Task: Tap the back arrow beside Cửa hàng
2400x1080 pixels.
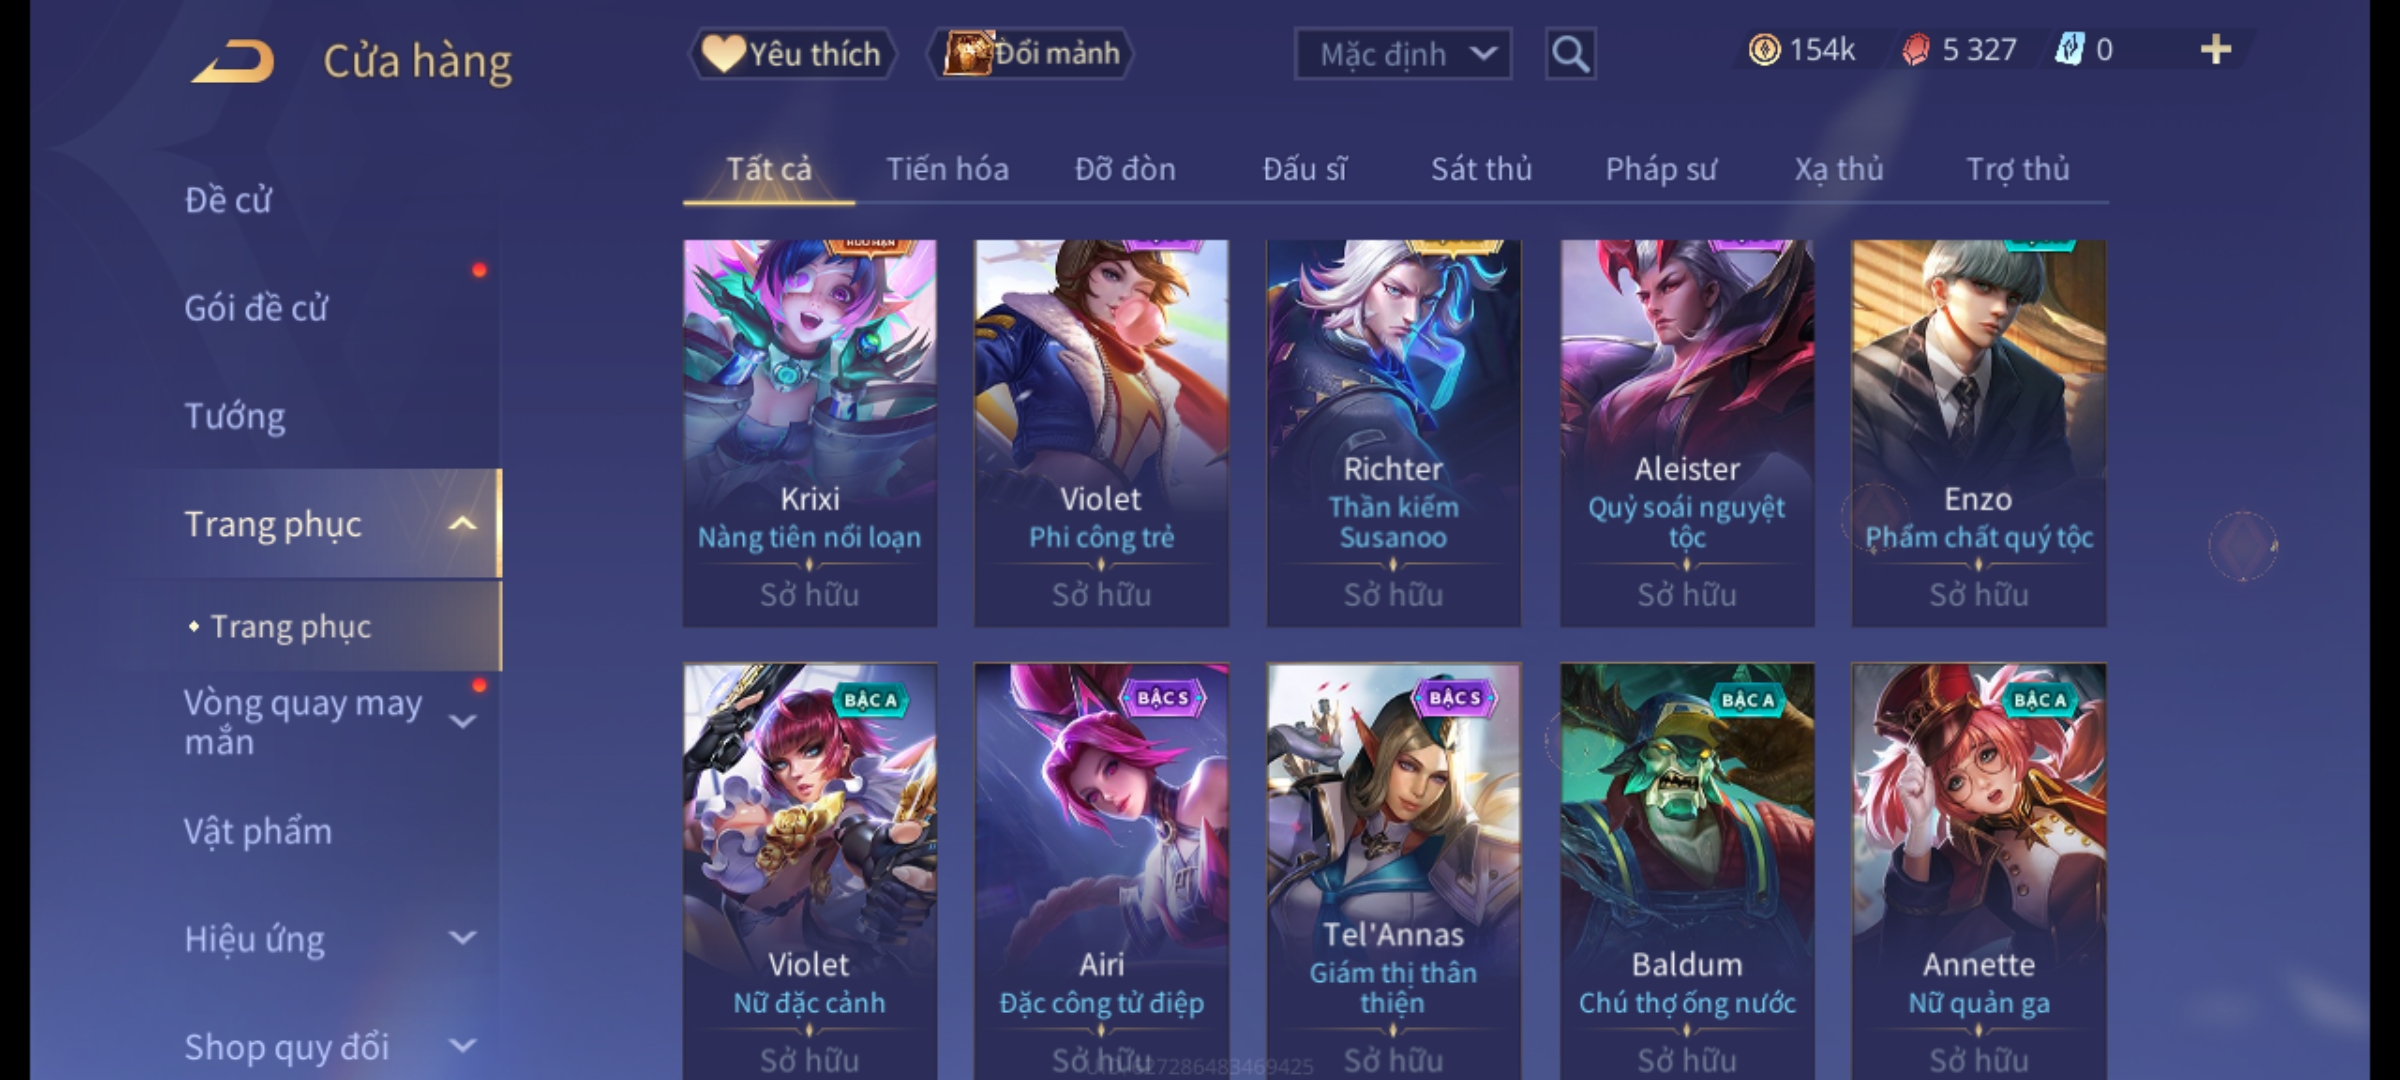Action: (x=233, y=61)
